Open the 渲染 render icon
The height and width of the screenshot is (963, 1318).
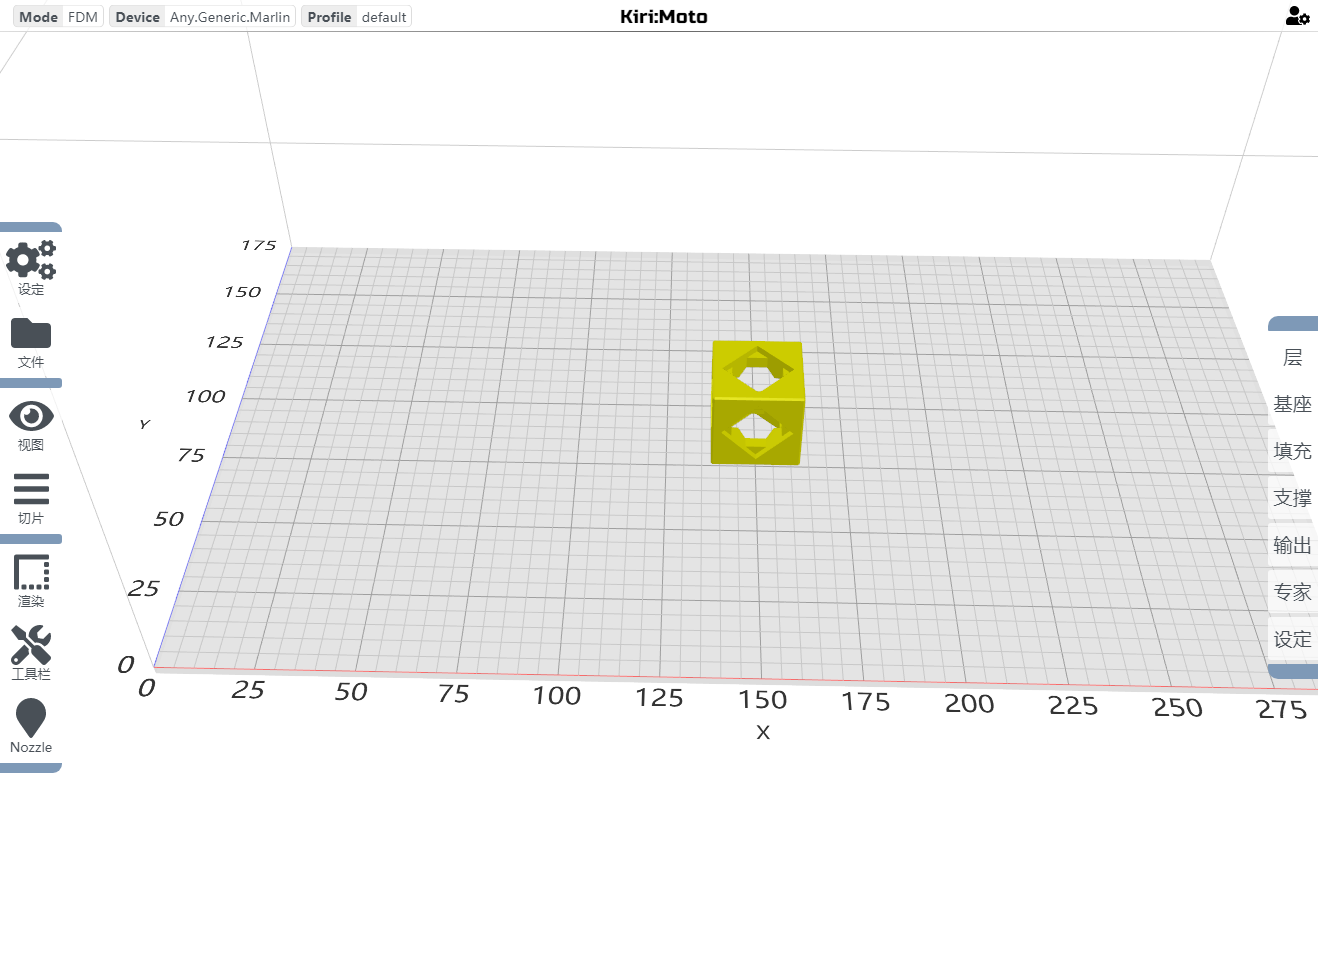tap(31, 573)
